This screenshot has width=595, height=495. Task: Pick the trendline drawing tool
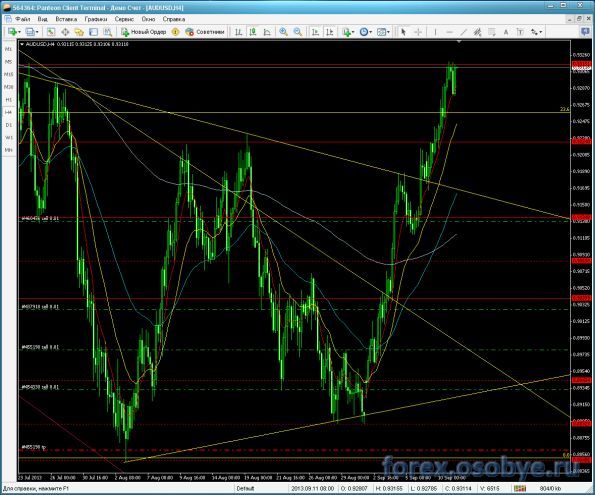(463, 32)
